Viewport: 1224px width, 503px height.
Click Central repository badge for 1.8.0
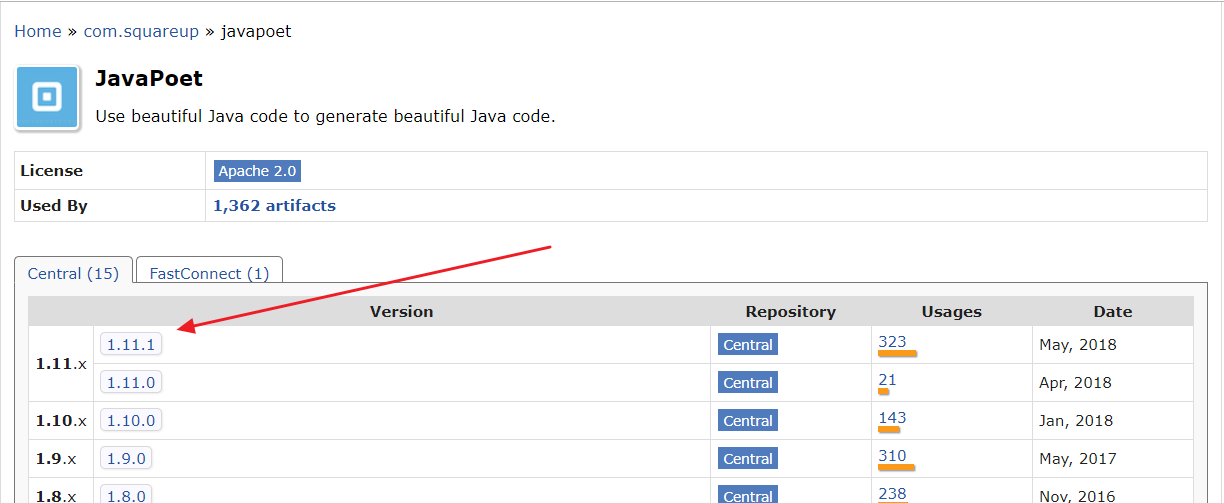coord(748,495)
